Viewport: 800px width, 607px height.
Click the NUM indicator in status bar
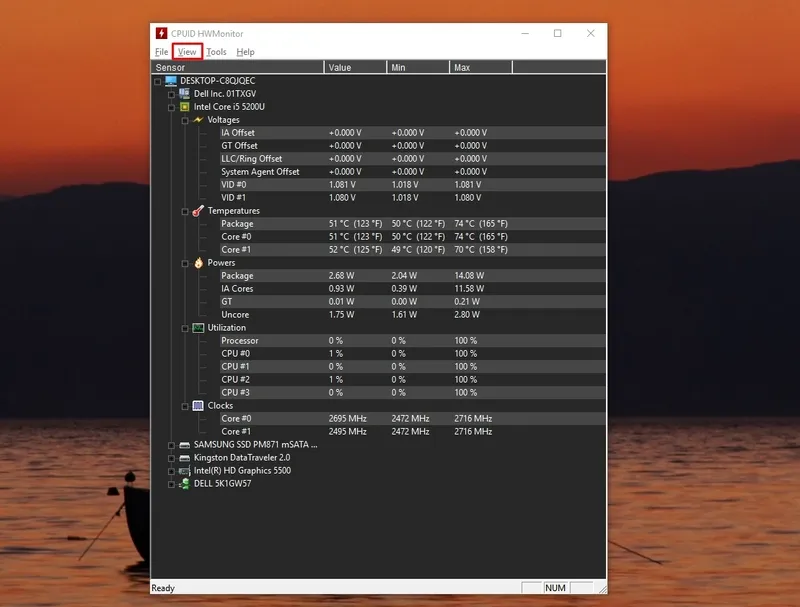(x=555, y=588)
